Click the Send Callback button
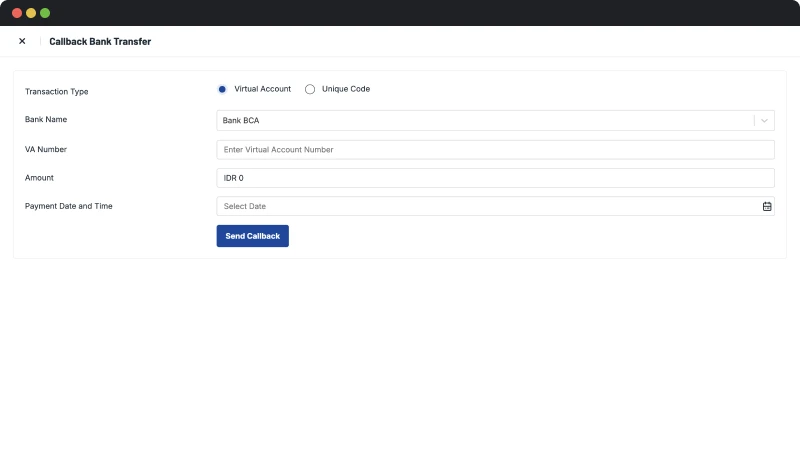The width and height of the screenshot is (800, 462). click(253, 236)
